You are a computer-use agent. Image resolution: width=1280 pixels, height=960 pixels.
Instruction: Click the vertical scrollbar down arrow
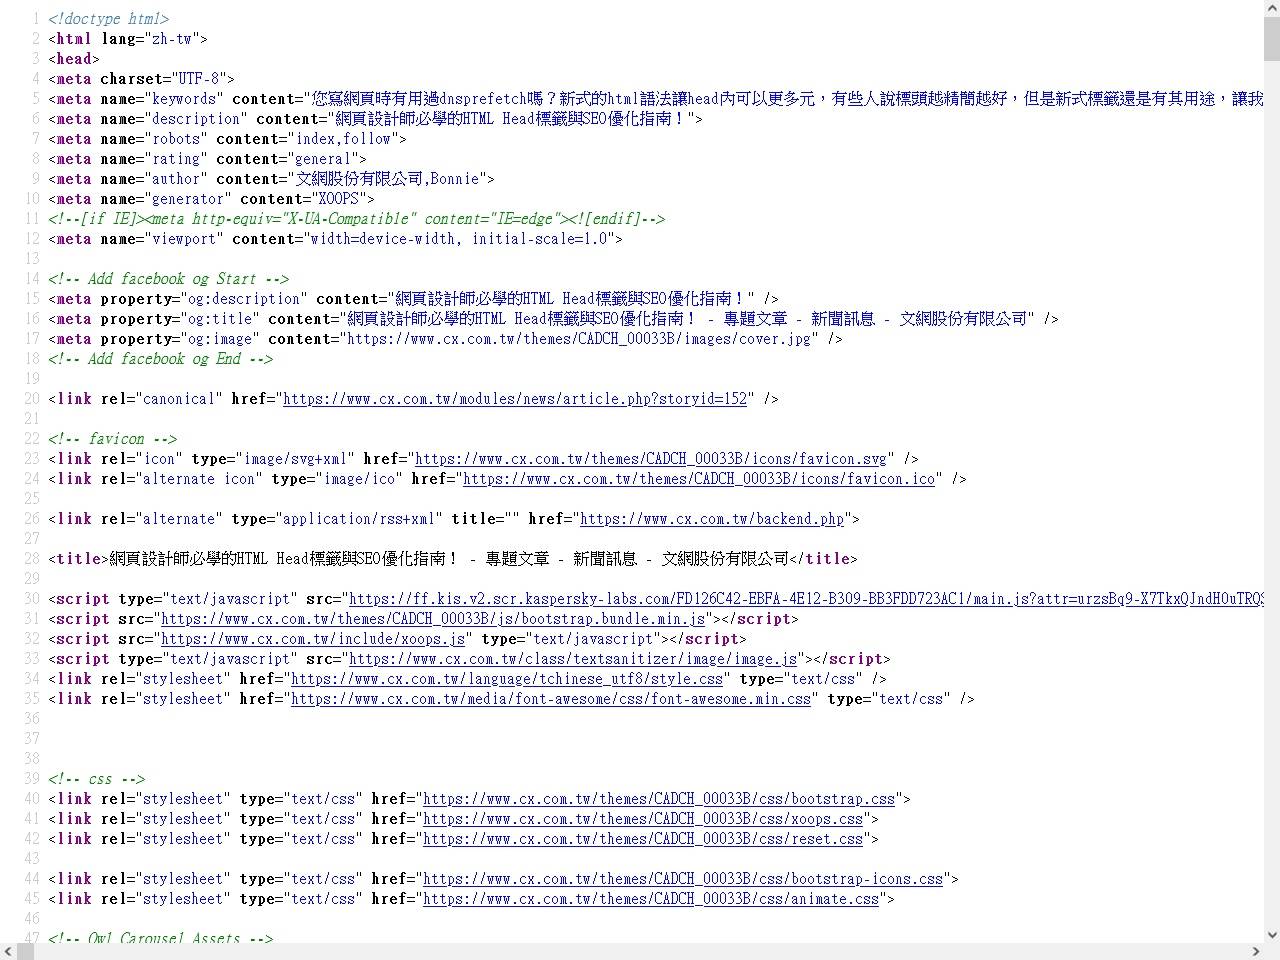pyautogui.click(x=1272, y=935)
